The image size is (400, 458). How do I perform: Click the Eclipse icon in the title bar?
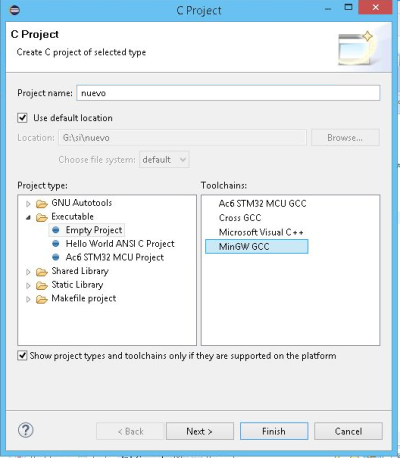pyautogui.click(x=15, y=10)
